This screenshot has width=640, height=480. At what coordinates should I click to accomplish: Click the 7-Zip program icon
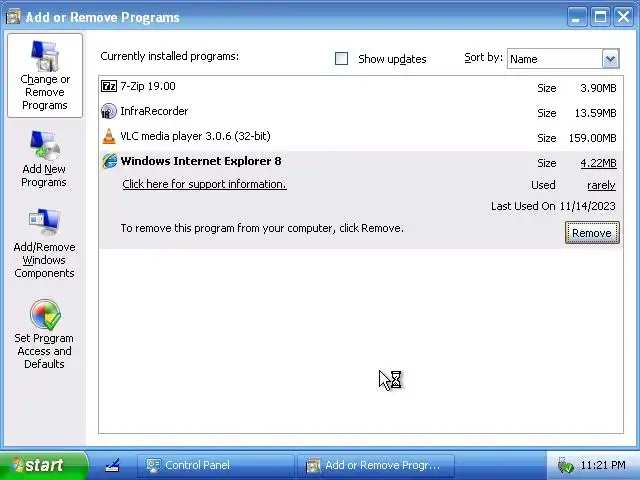point(109,86)
